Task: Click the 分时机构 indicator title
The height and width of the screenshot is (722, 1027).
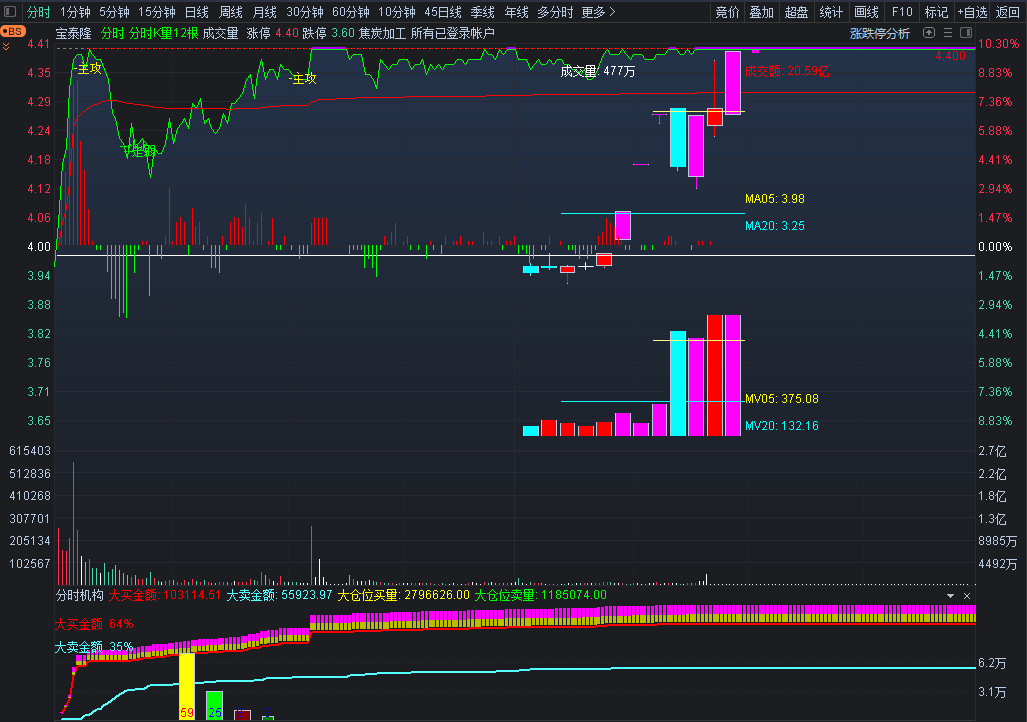Action: click(79, 595)
